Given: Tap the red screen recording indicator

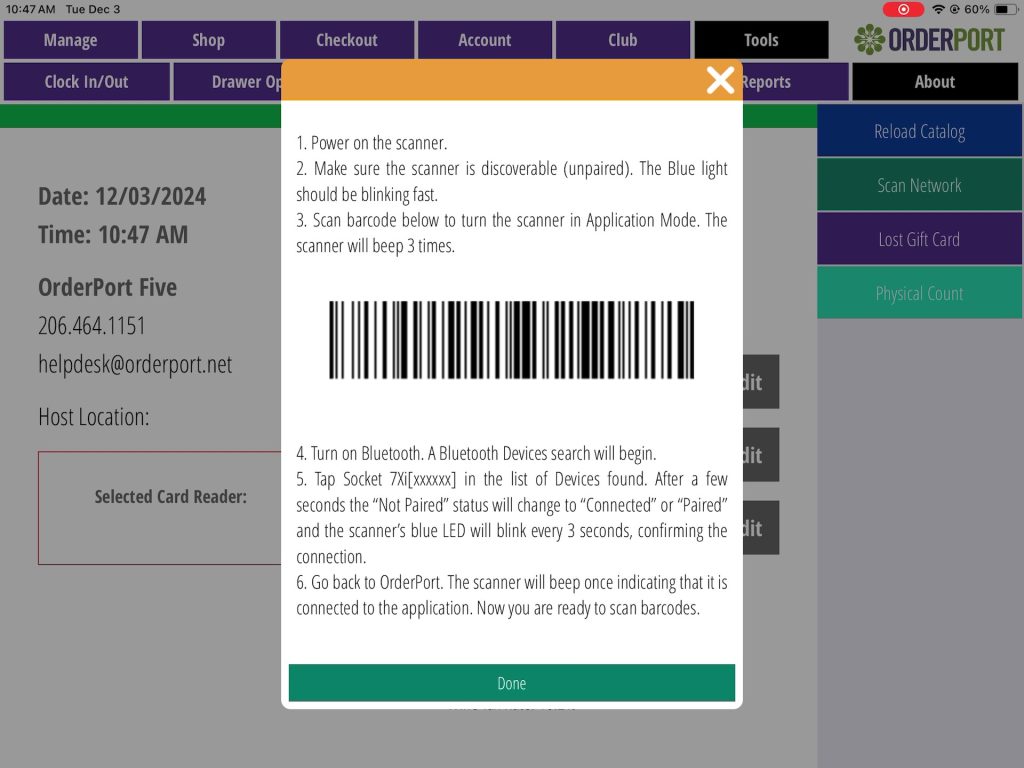Looking at the screenshot, I should (x=903, y=9).
